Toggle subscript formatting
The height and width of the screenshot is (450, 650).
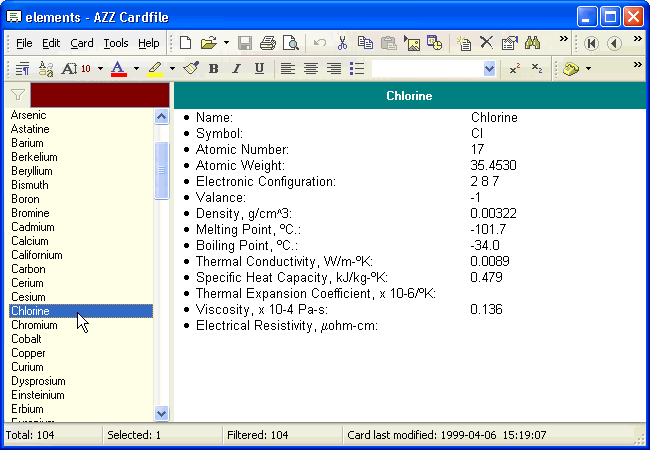coord(537,69)
